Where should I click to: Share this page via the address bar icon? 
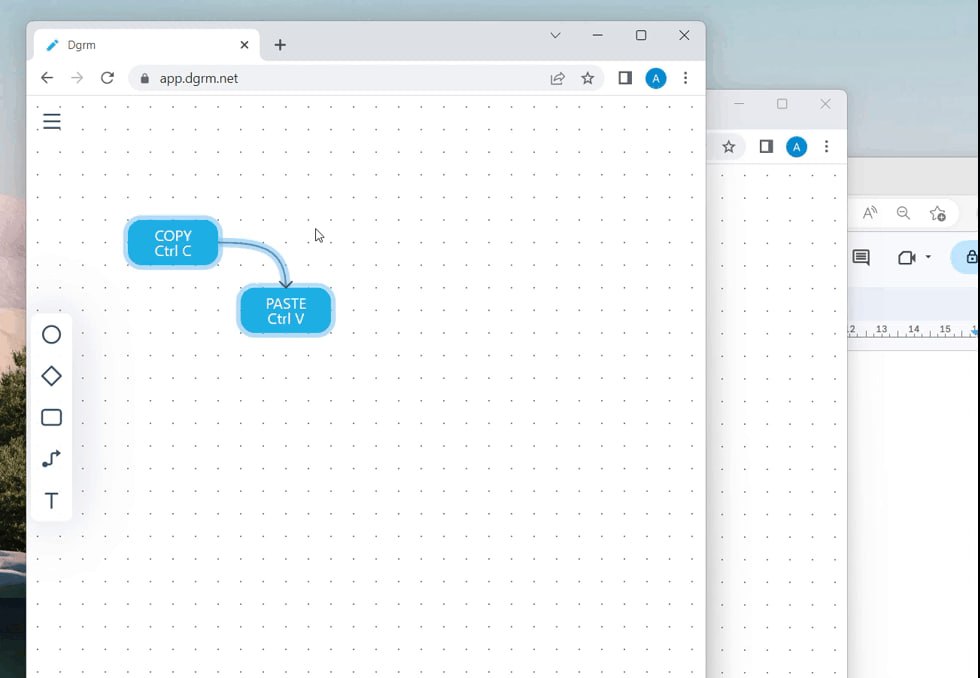coord(558,78)
